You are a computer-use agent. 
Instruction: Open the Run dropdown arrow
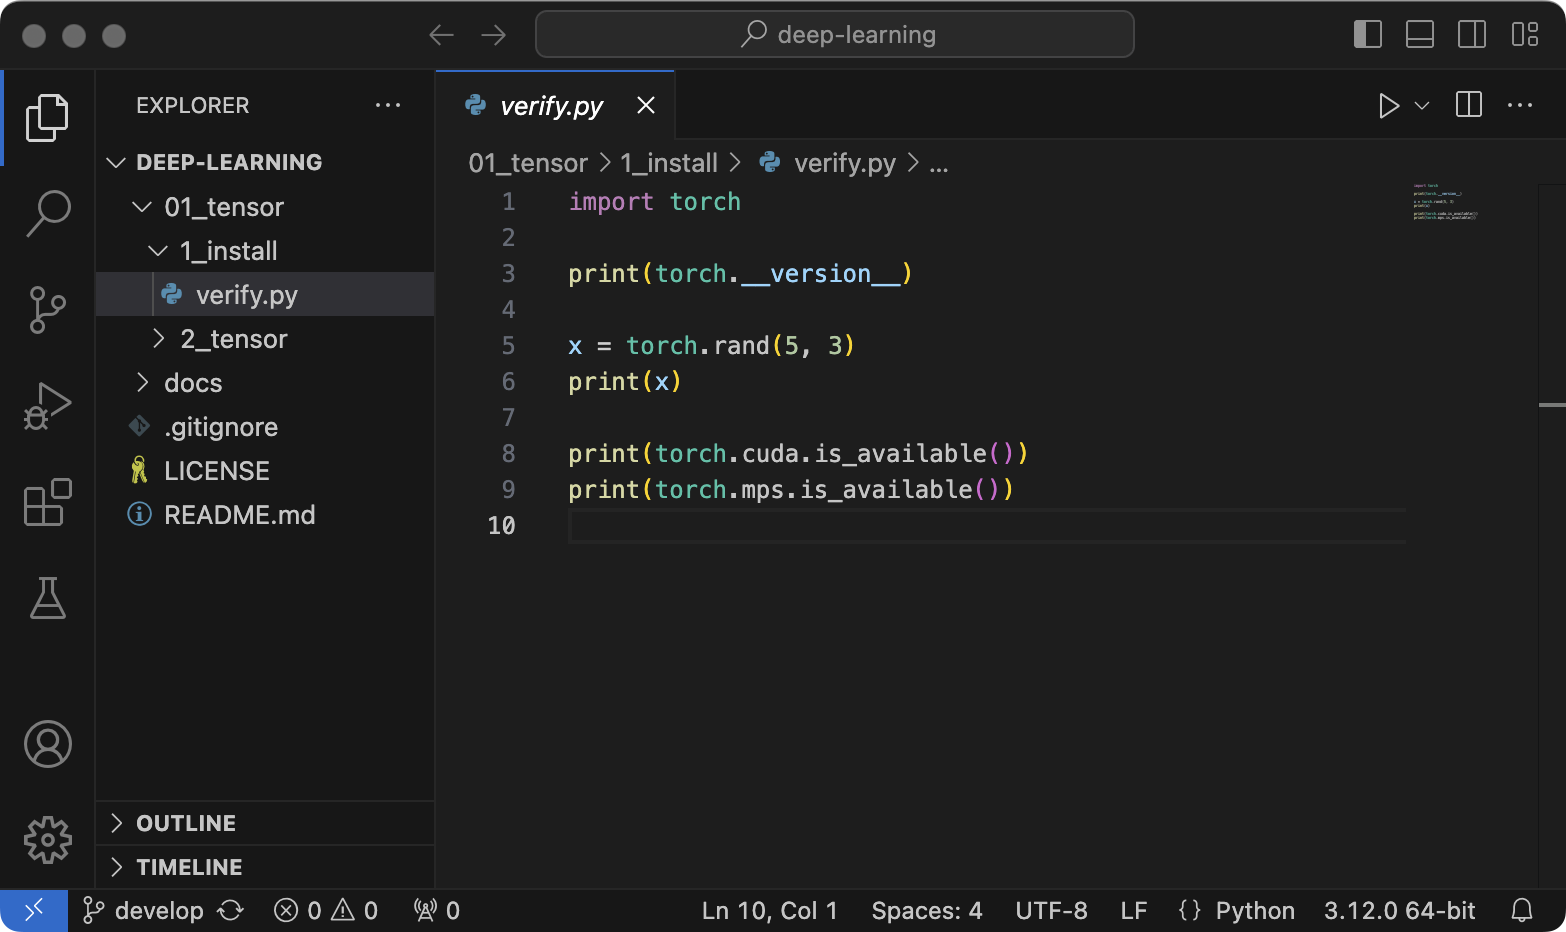(1422, 106)
